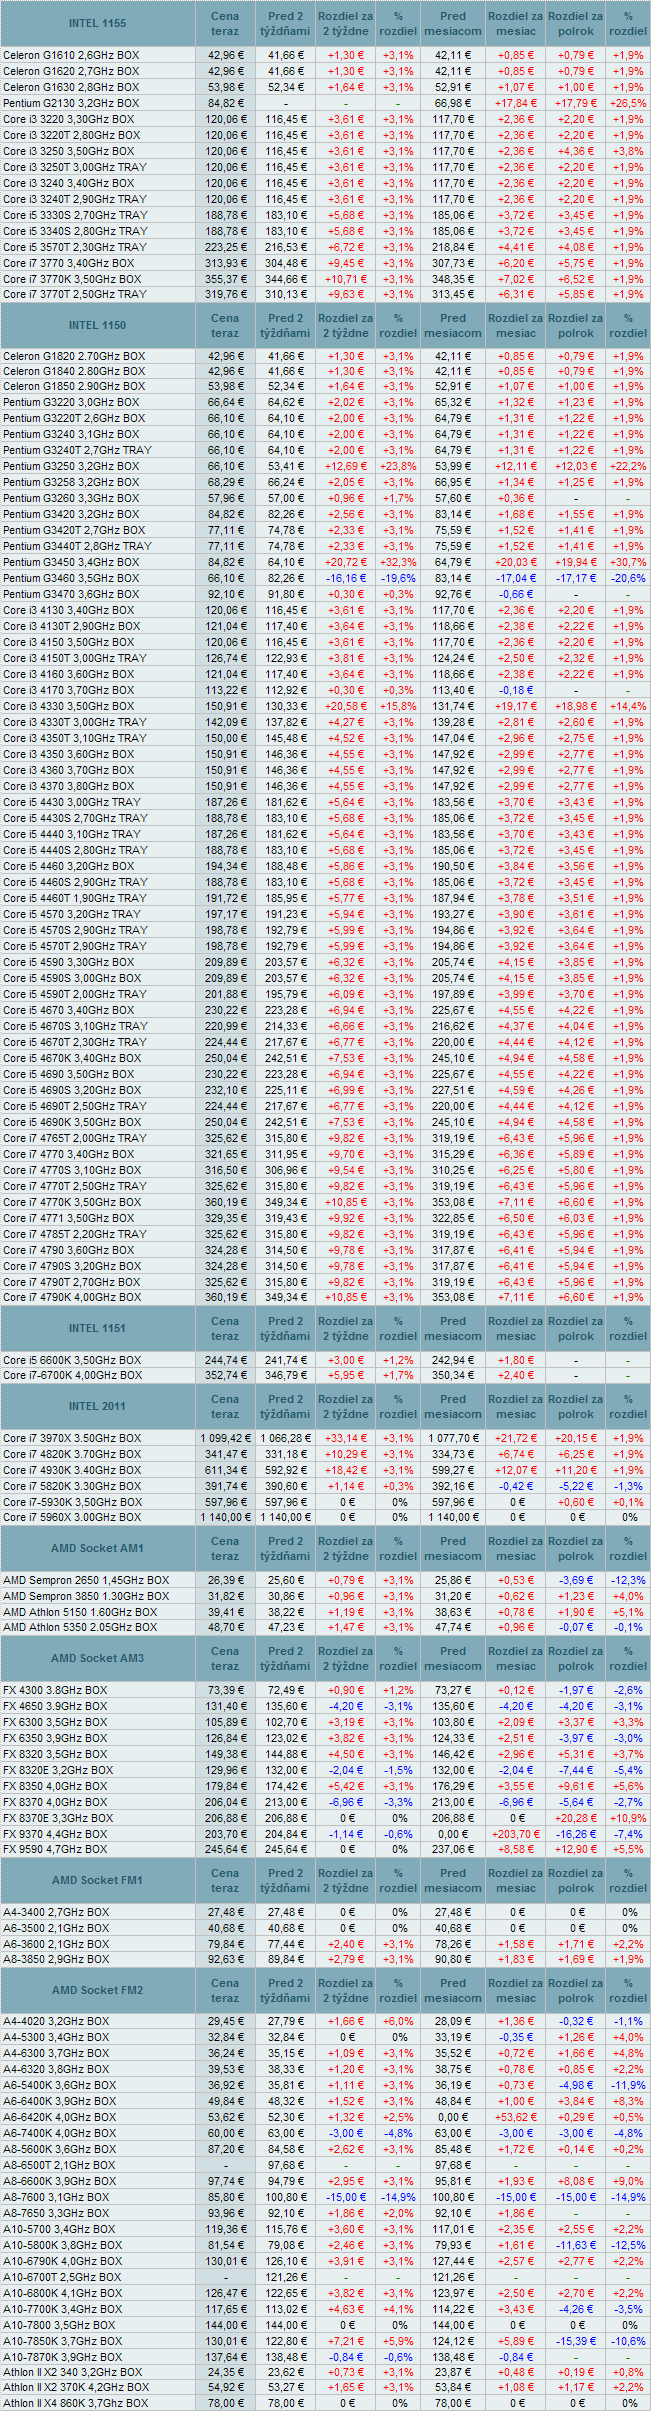The height and width of the screenshot is (2411, 651).
Task: Select Core i5 4690K 3,50GHz BOX name
Action: pyautogui.click(x=71, y=1122)
